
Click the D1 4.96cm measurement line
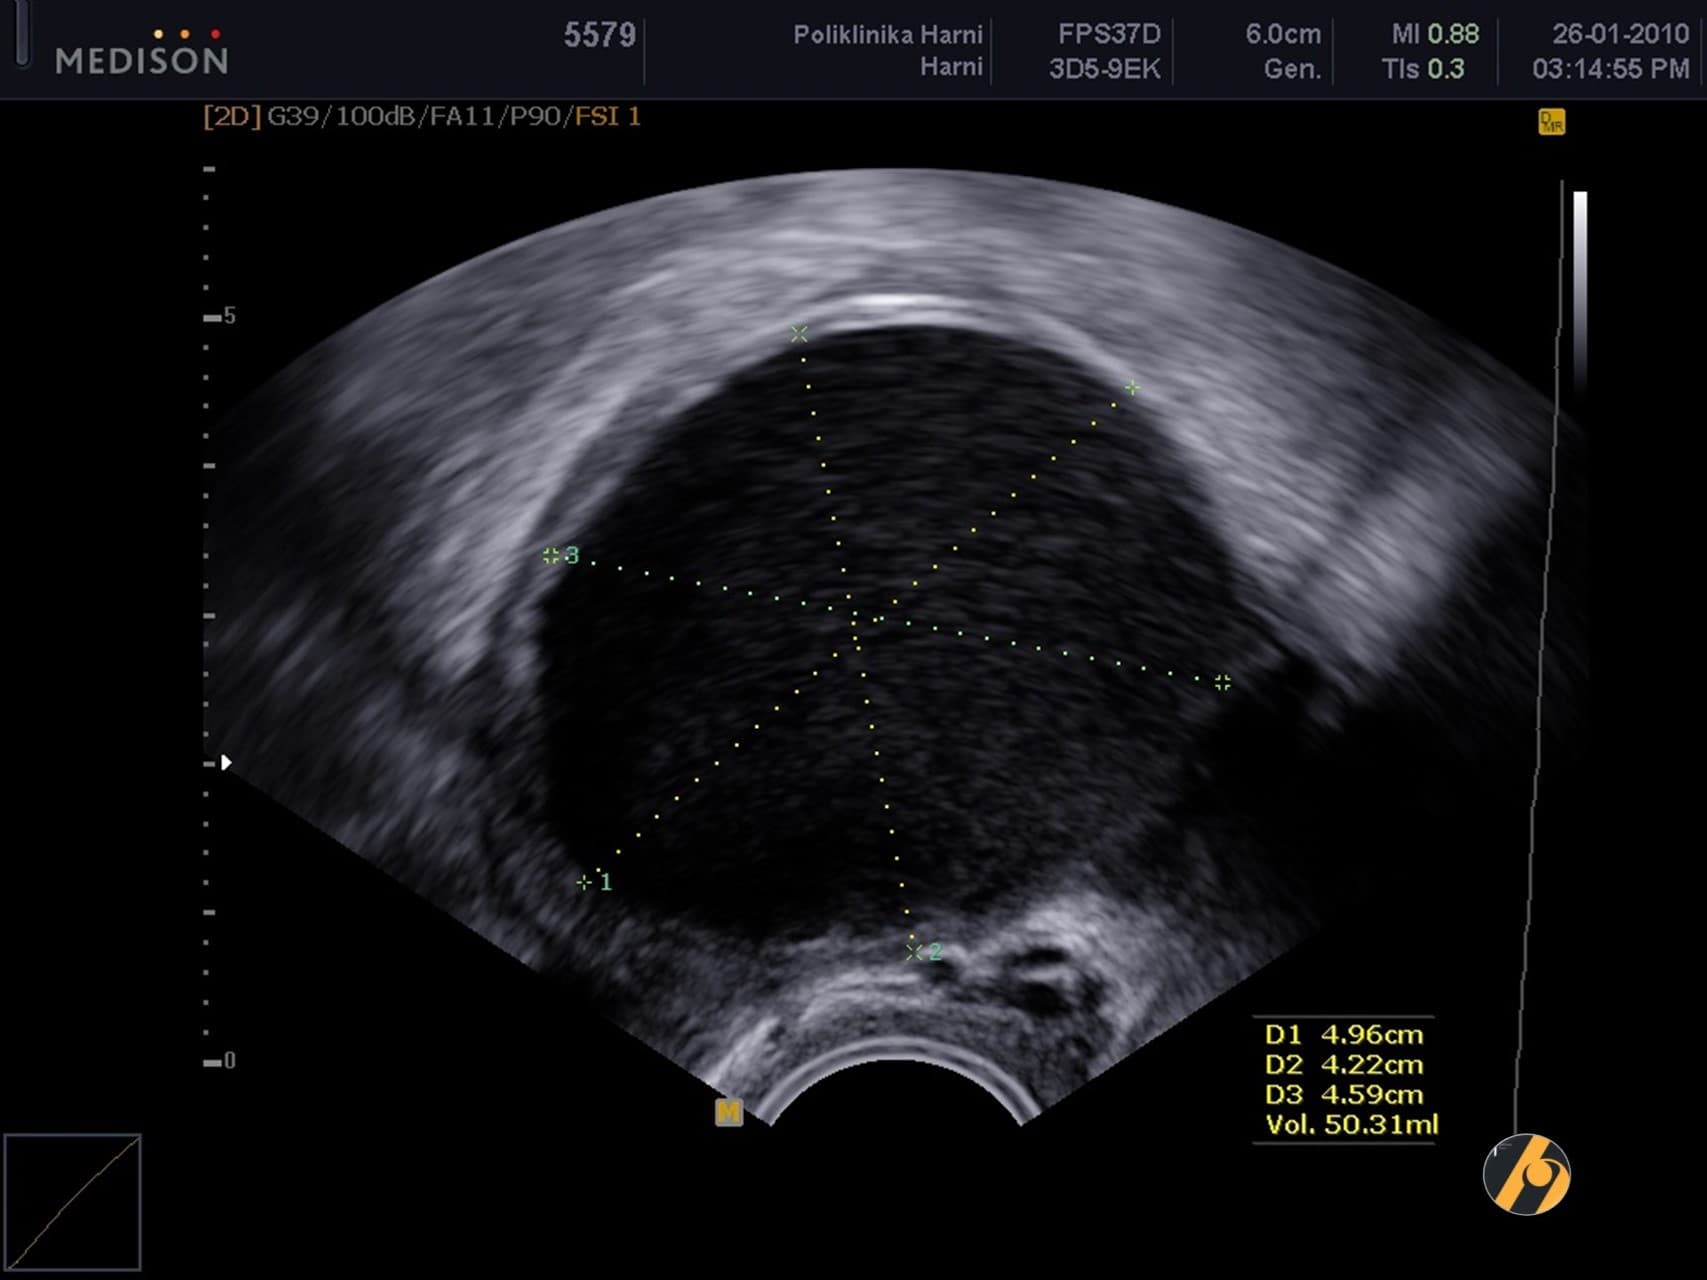[1343, 1034]
